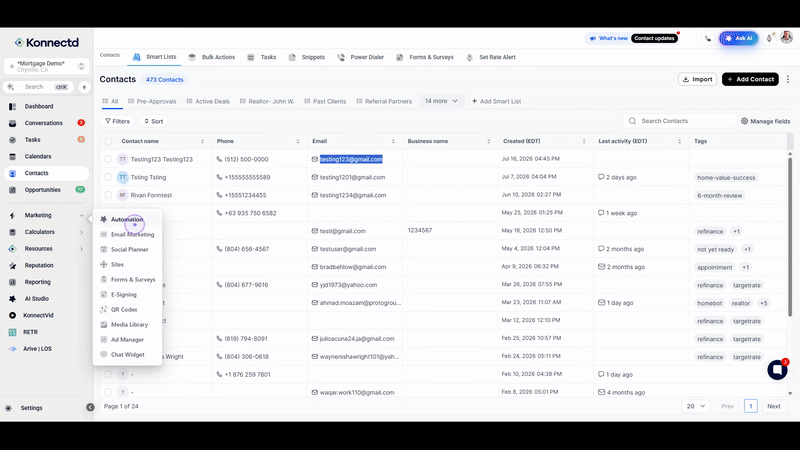
Task: Collapse the sidebar with arrow button
Action: (90, 407)
